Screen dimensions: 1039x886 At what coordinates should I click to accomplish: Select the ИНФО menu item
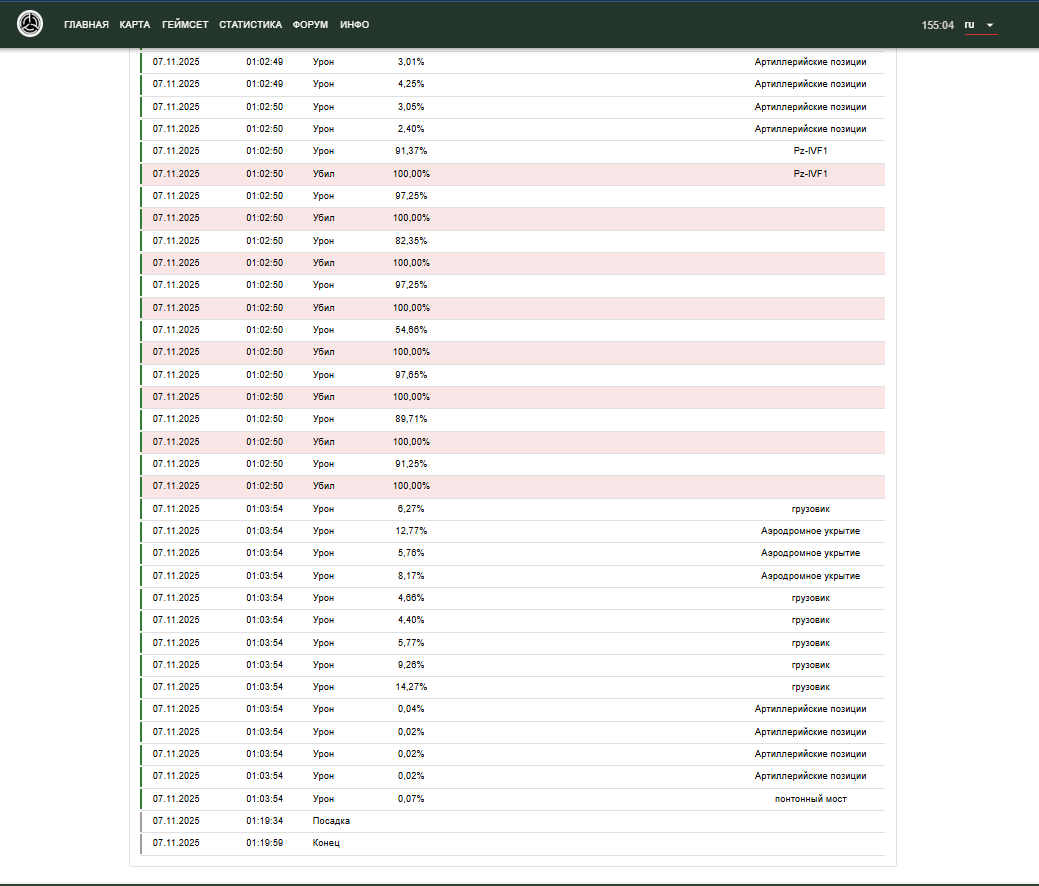click(354, 25)
